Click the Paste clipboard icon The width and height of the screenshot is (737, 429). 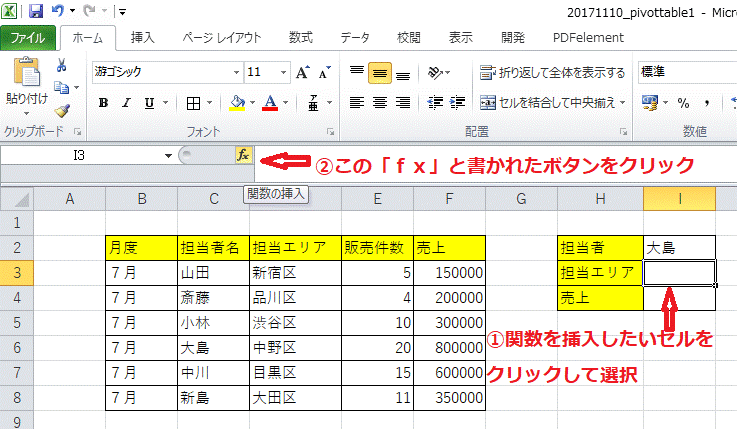click(x=26, y=74)
